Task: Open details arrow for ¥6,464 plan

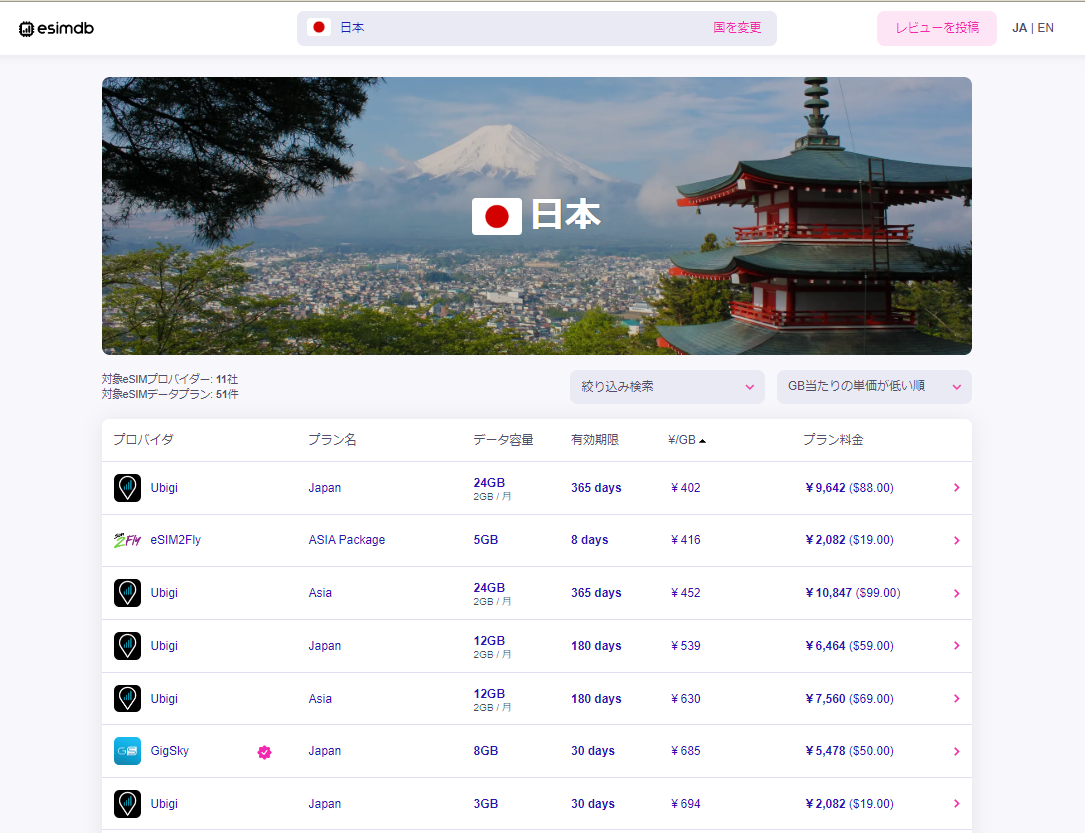Action: point(956,646)
